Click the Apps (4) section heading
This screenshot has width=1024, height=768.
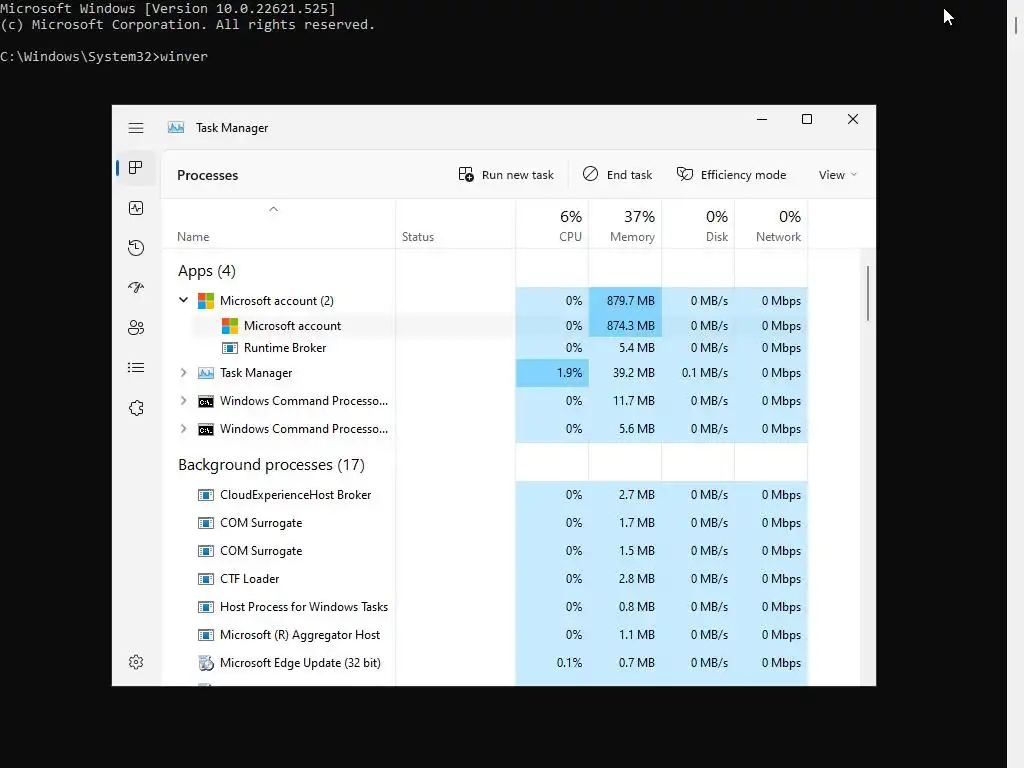click(x=206, y=271)
